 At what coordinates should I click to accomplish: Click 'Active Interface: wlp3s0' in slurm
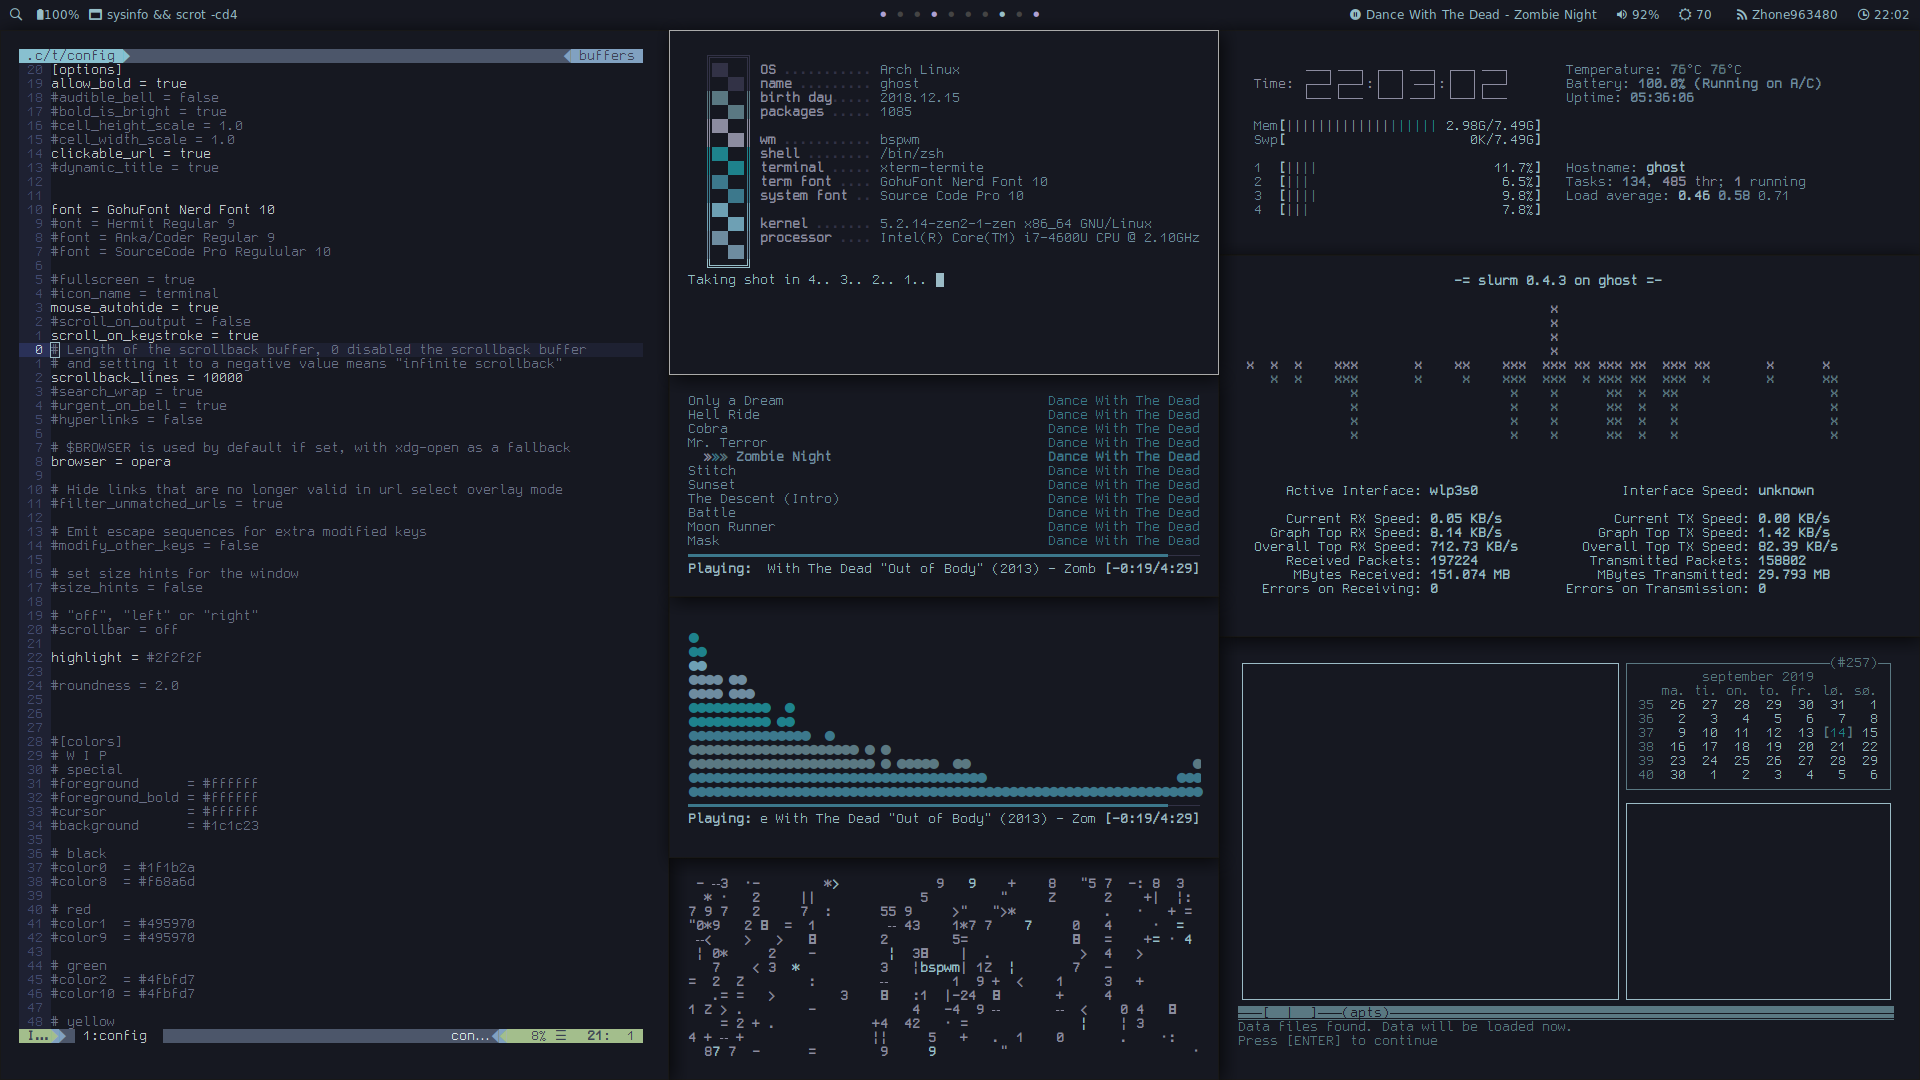[1381, 491]
